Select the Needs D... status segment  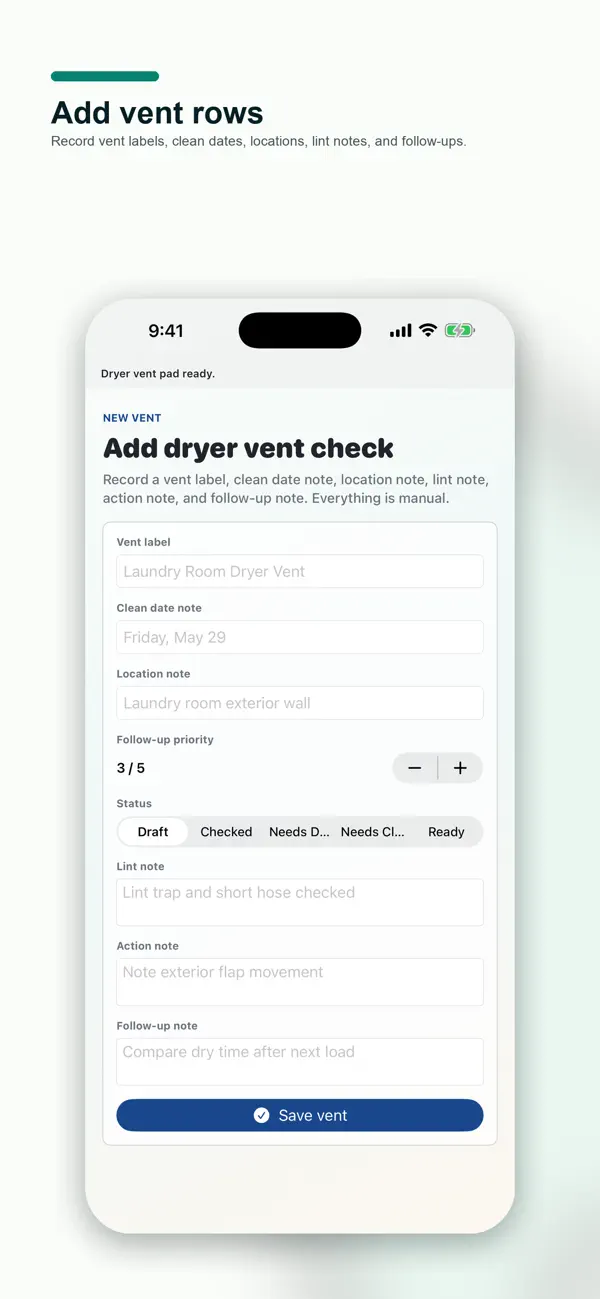coord(299,832)
